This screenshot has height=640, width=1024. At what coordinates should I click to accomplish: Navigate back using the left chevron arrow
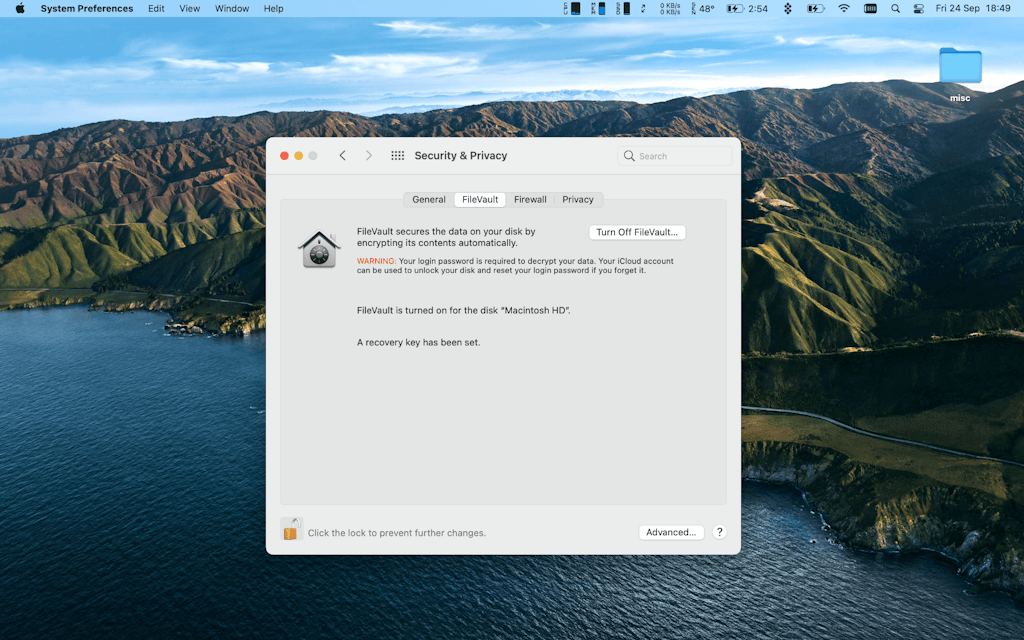tap(343, 156)
